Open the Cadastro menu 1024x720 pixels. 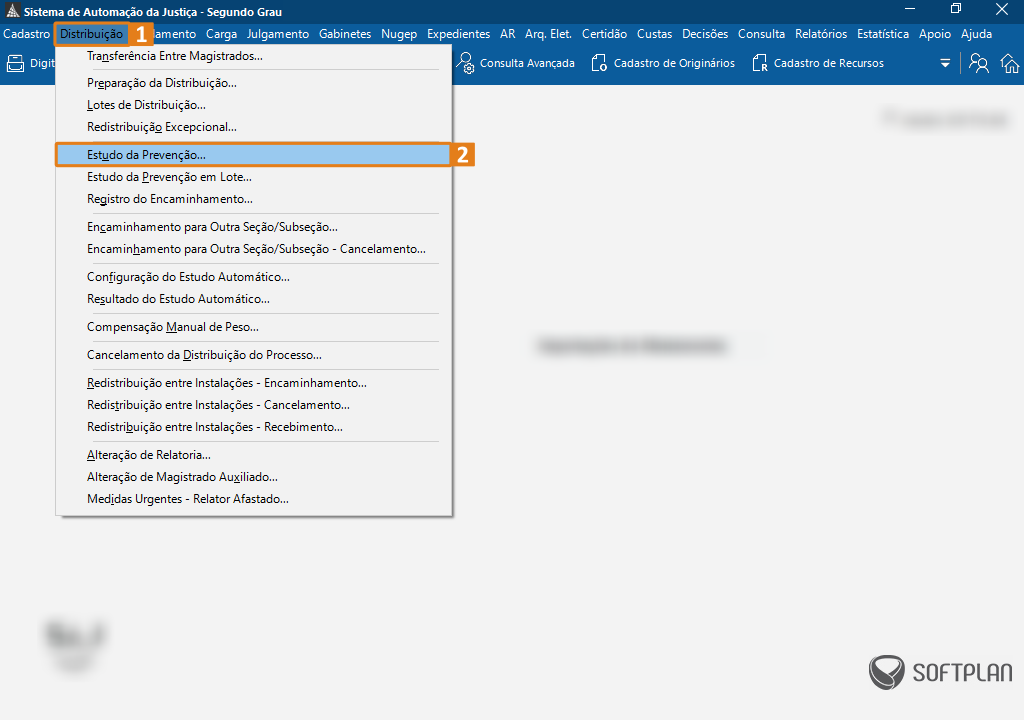pos(27,34)
